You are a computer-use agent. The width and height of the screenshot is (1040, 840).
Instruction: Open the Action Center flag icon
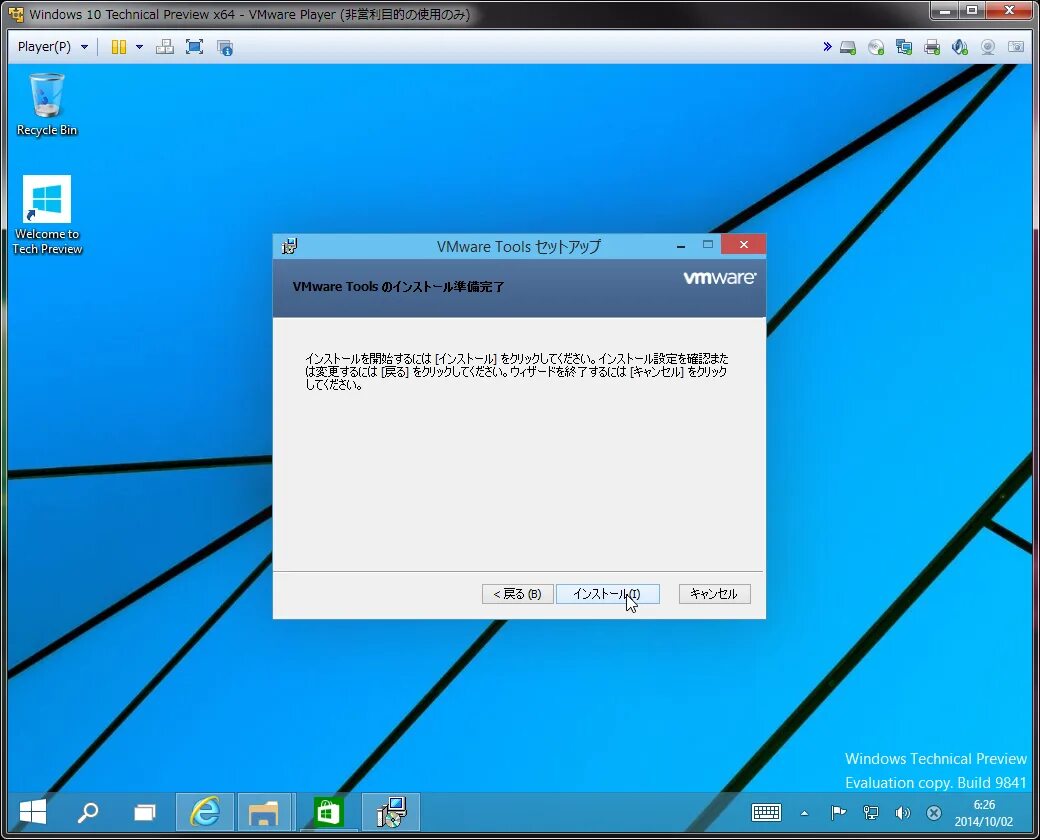(x=838, y=812)
